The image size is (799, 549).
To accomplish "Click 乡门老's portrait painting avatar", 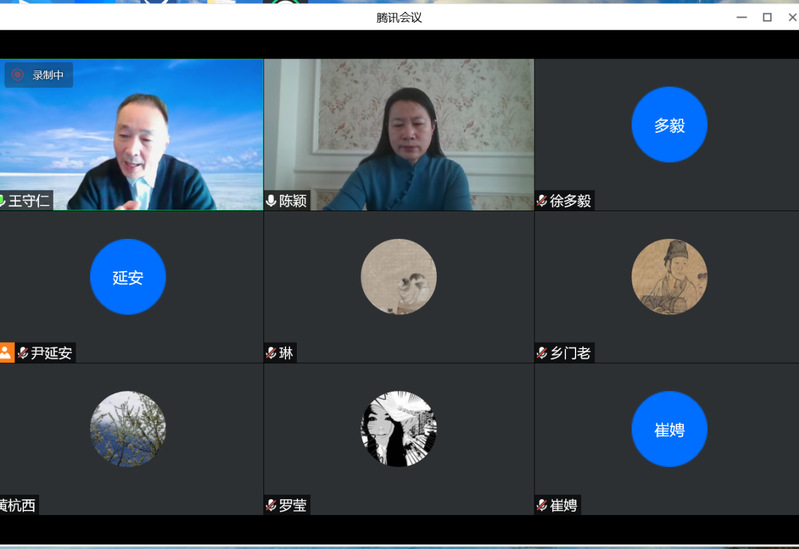I will coord(669,277).
